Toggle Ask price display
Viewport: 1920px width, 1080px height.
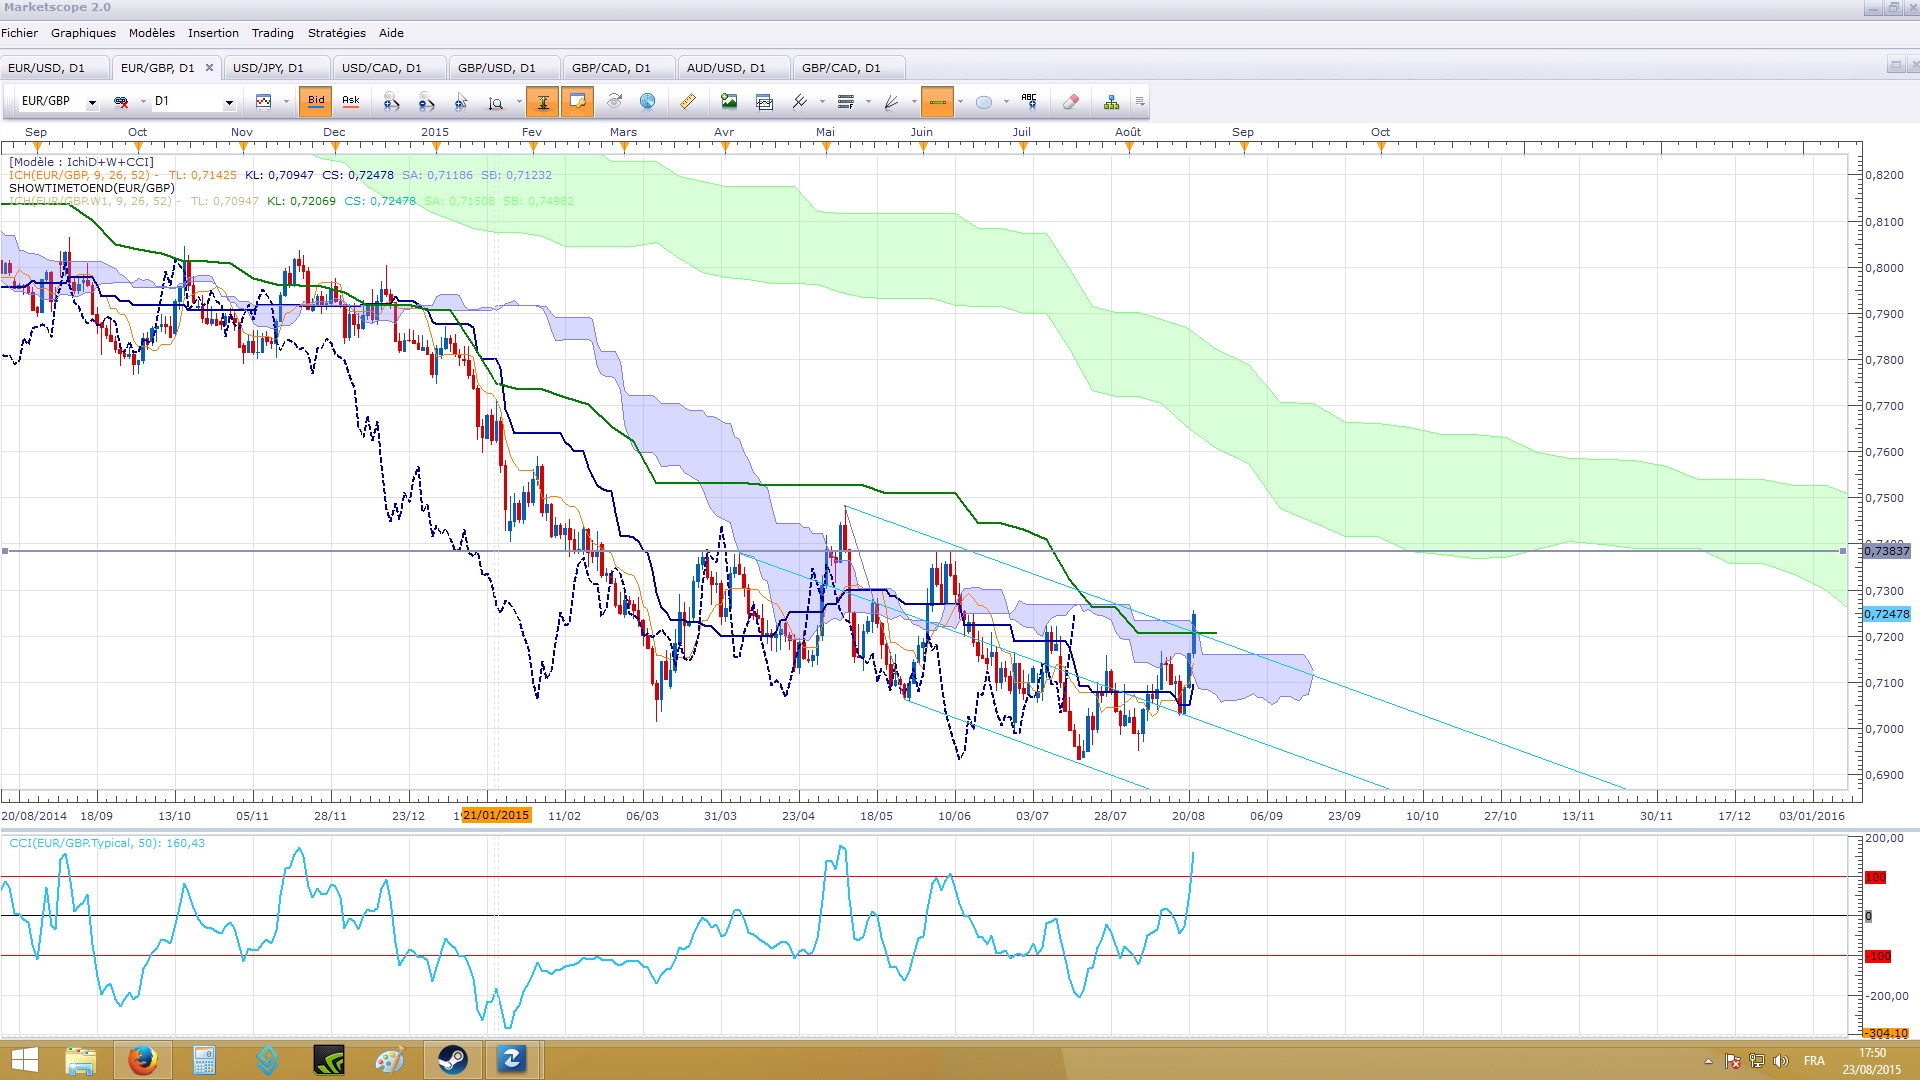click(x=351, y=101)
